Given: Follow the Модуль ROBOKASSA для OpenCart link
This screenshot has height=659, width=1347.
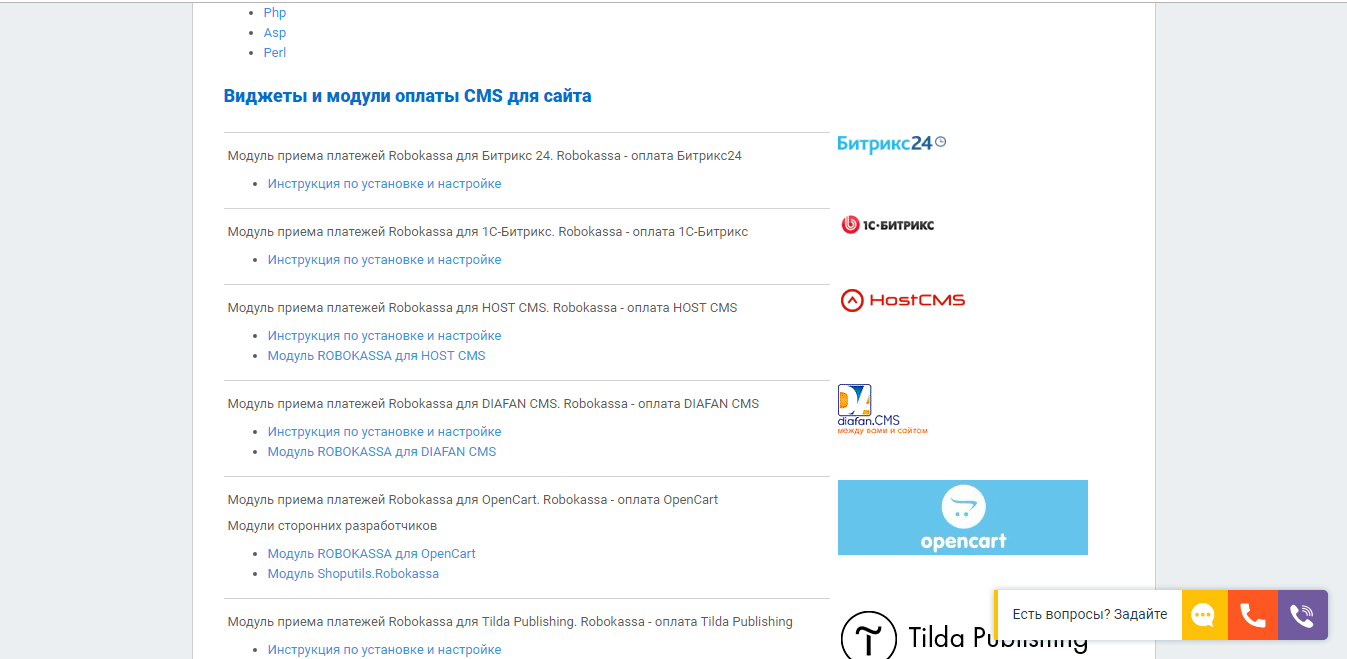Looking at the screenshot, I should (x=371, y=554).
